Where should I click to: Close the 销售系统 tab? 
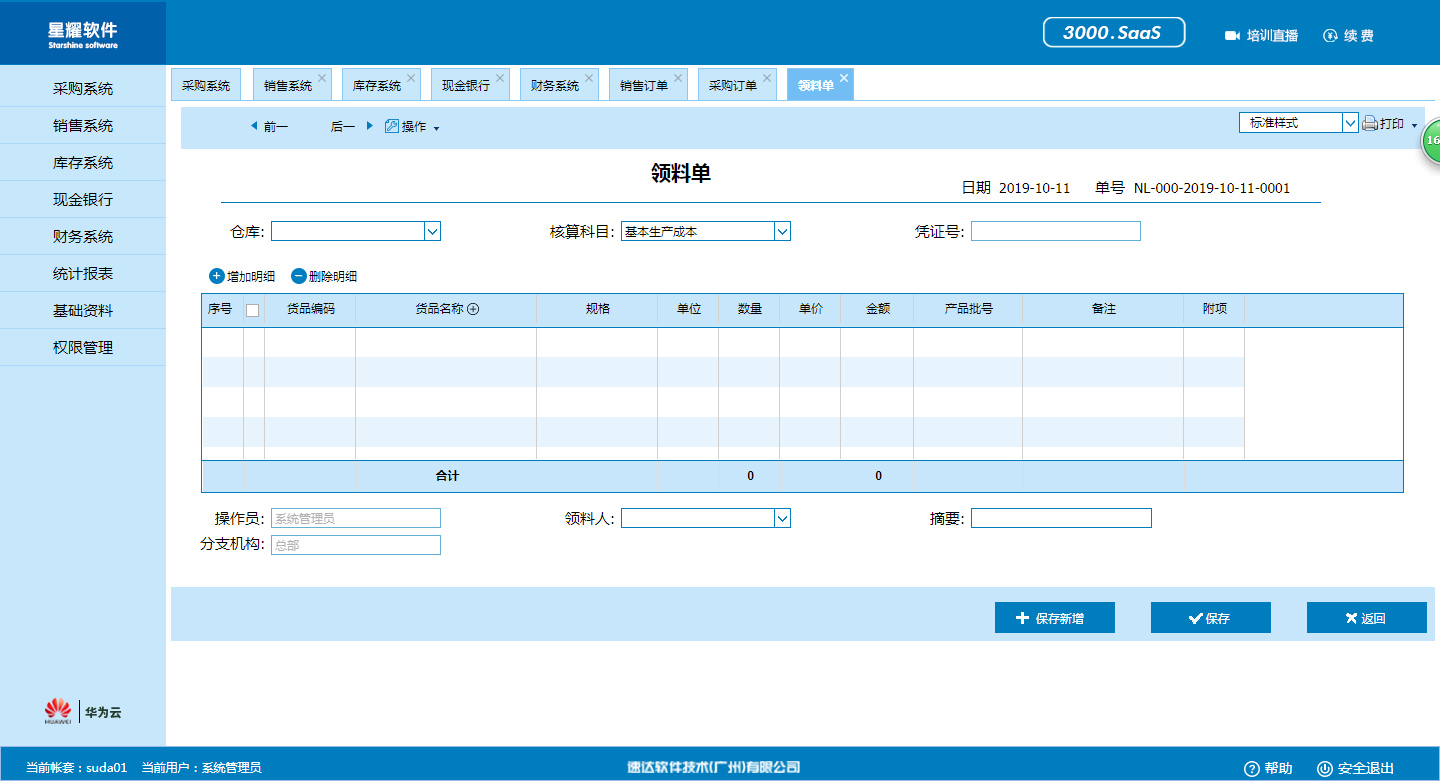(322, 78)
